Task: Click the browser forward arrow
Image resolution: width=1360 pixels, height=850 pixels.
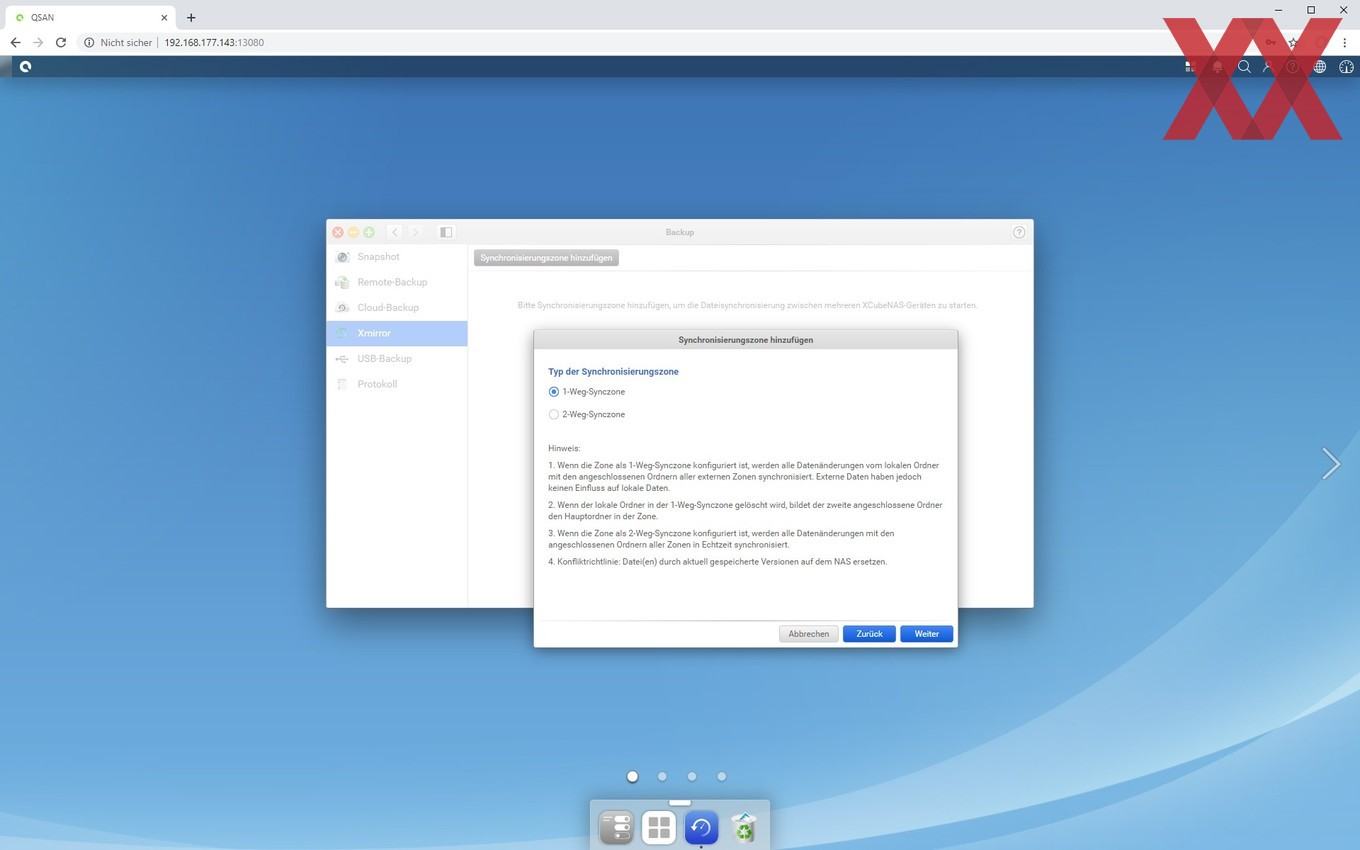Action: (x=38, y=43)
